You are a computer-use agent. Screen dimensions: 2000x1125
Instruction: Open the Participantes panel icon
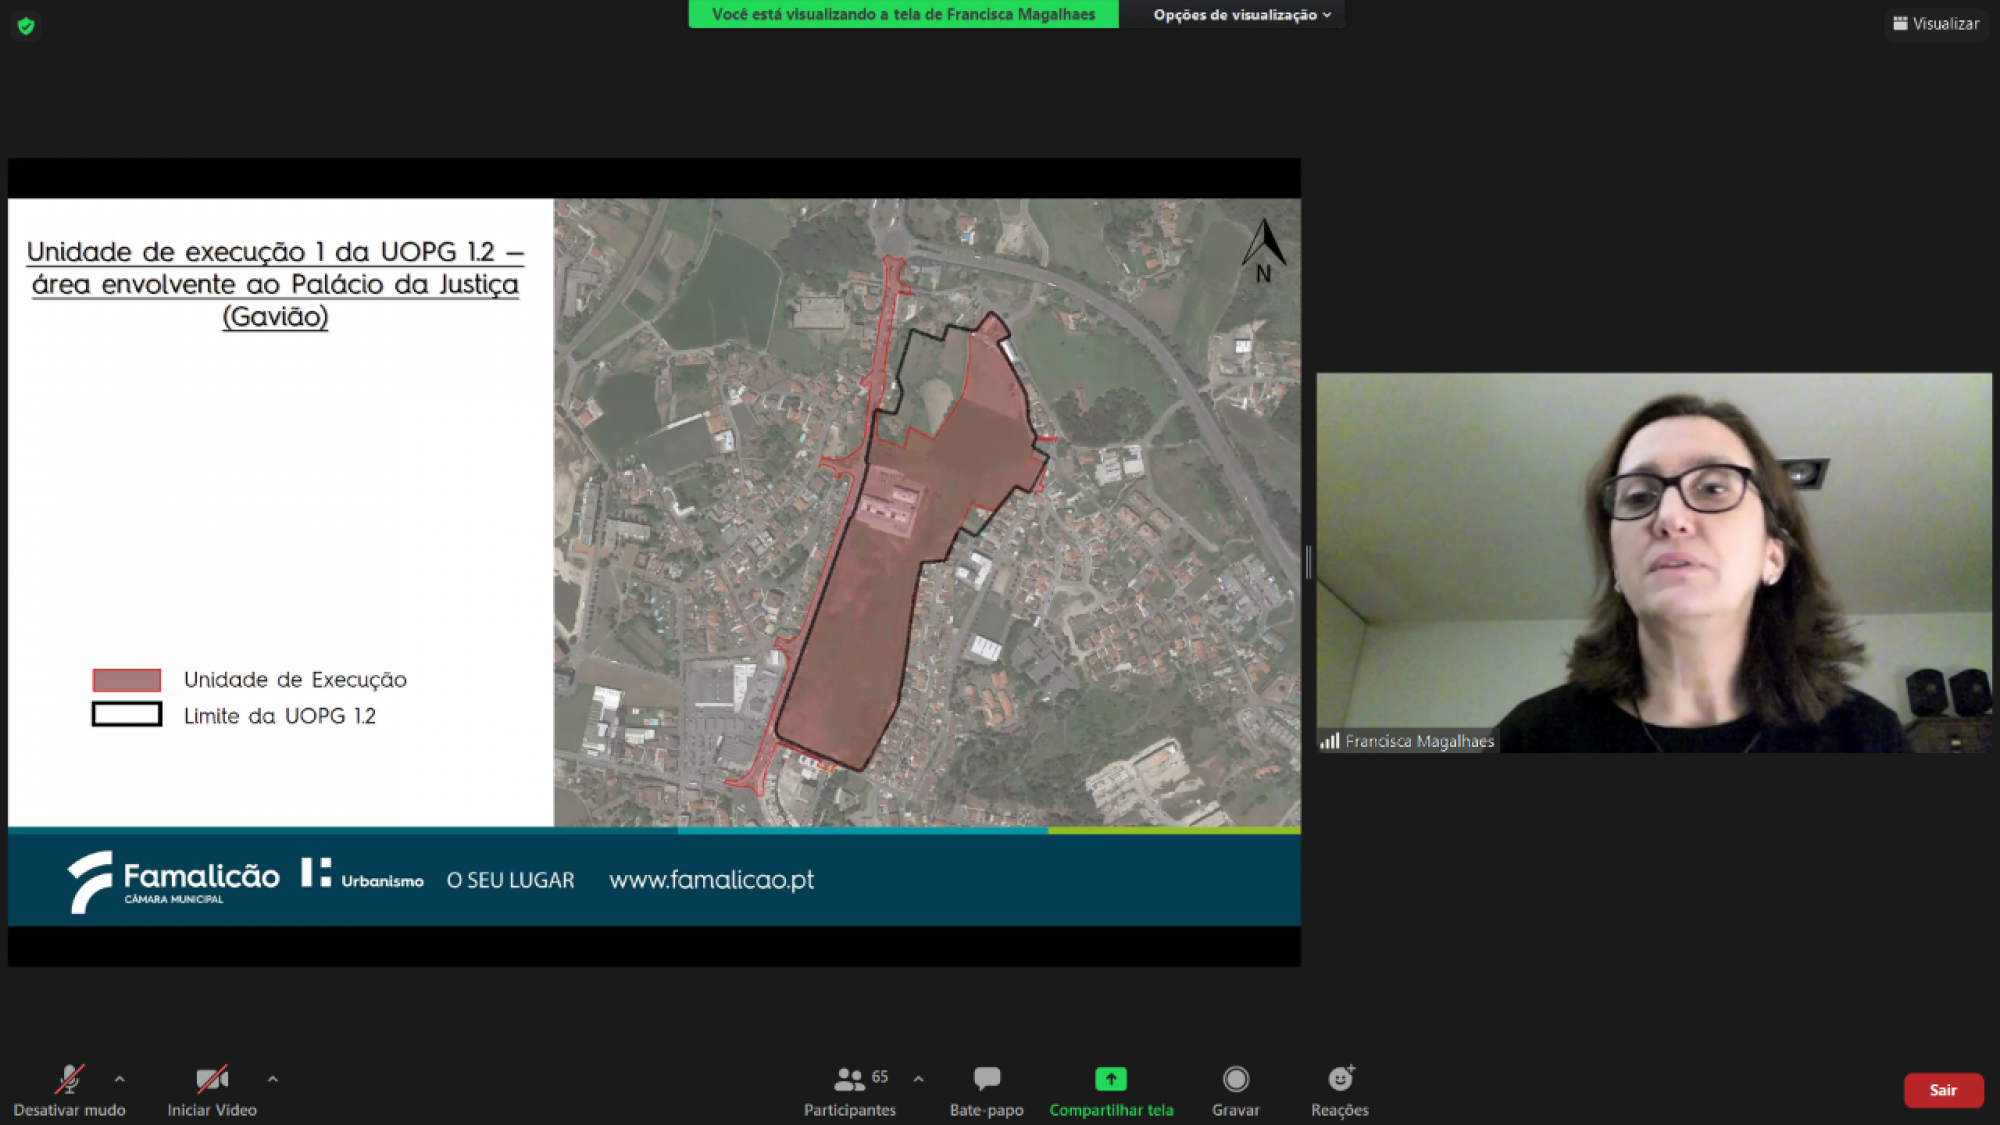click(849, 1079)
